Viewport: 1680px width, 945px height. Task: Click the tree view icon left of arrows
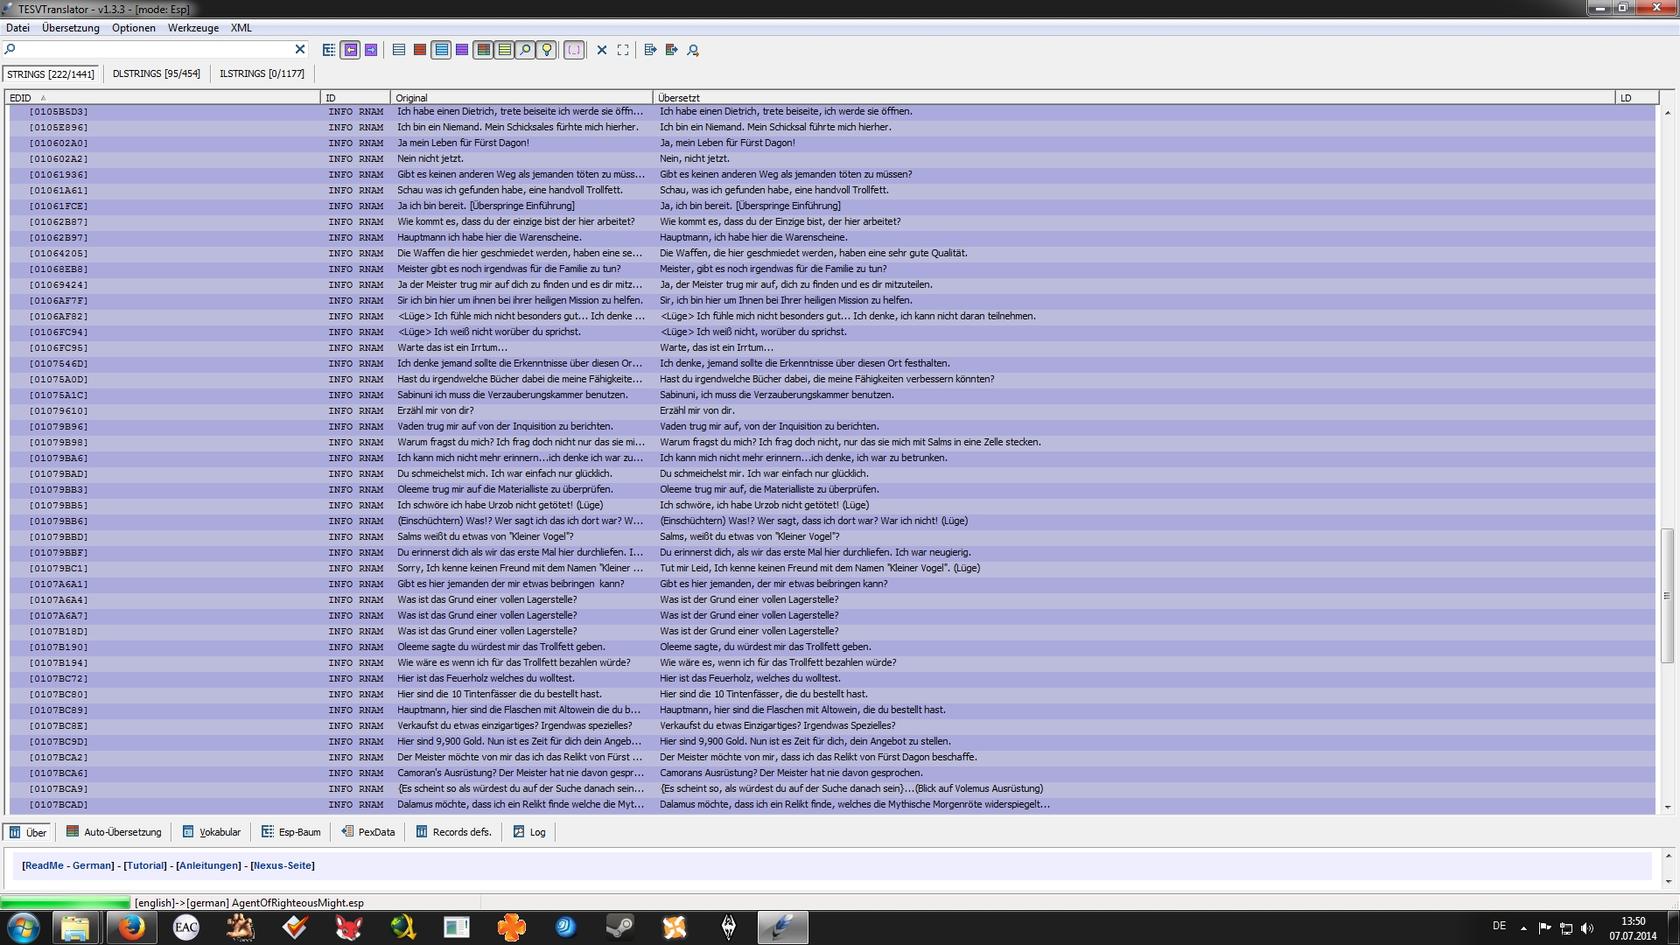[x=329, y=50]
